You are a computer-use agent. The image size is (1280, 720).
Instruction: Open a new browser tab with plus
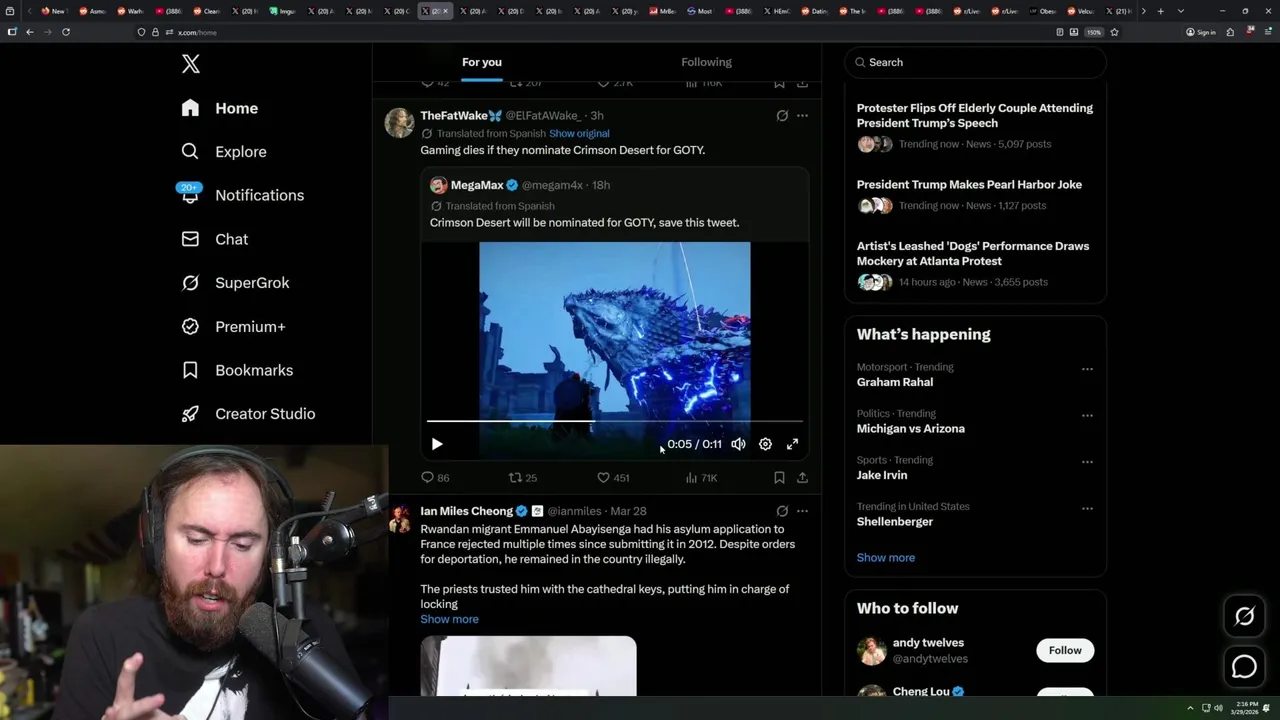[x=1161, y=11]
